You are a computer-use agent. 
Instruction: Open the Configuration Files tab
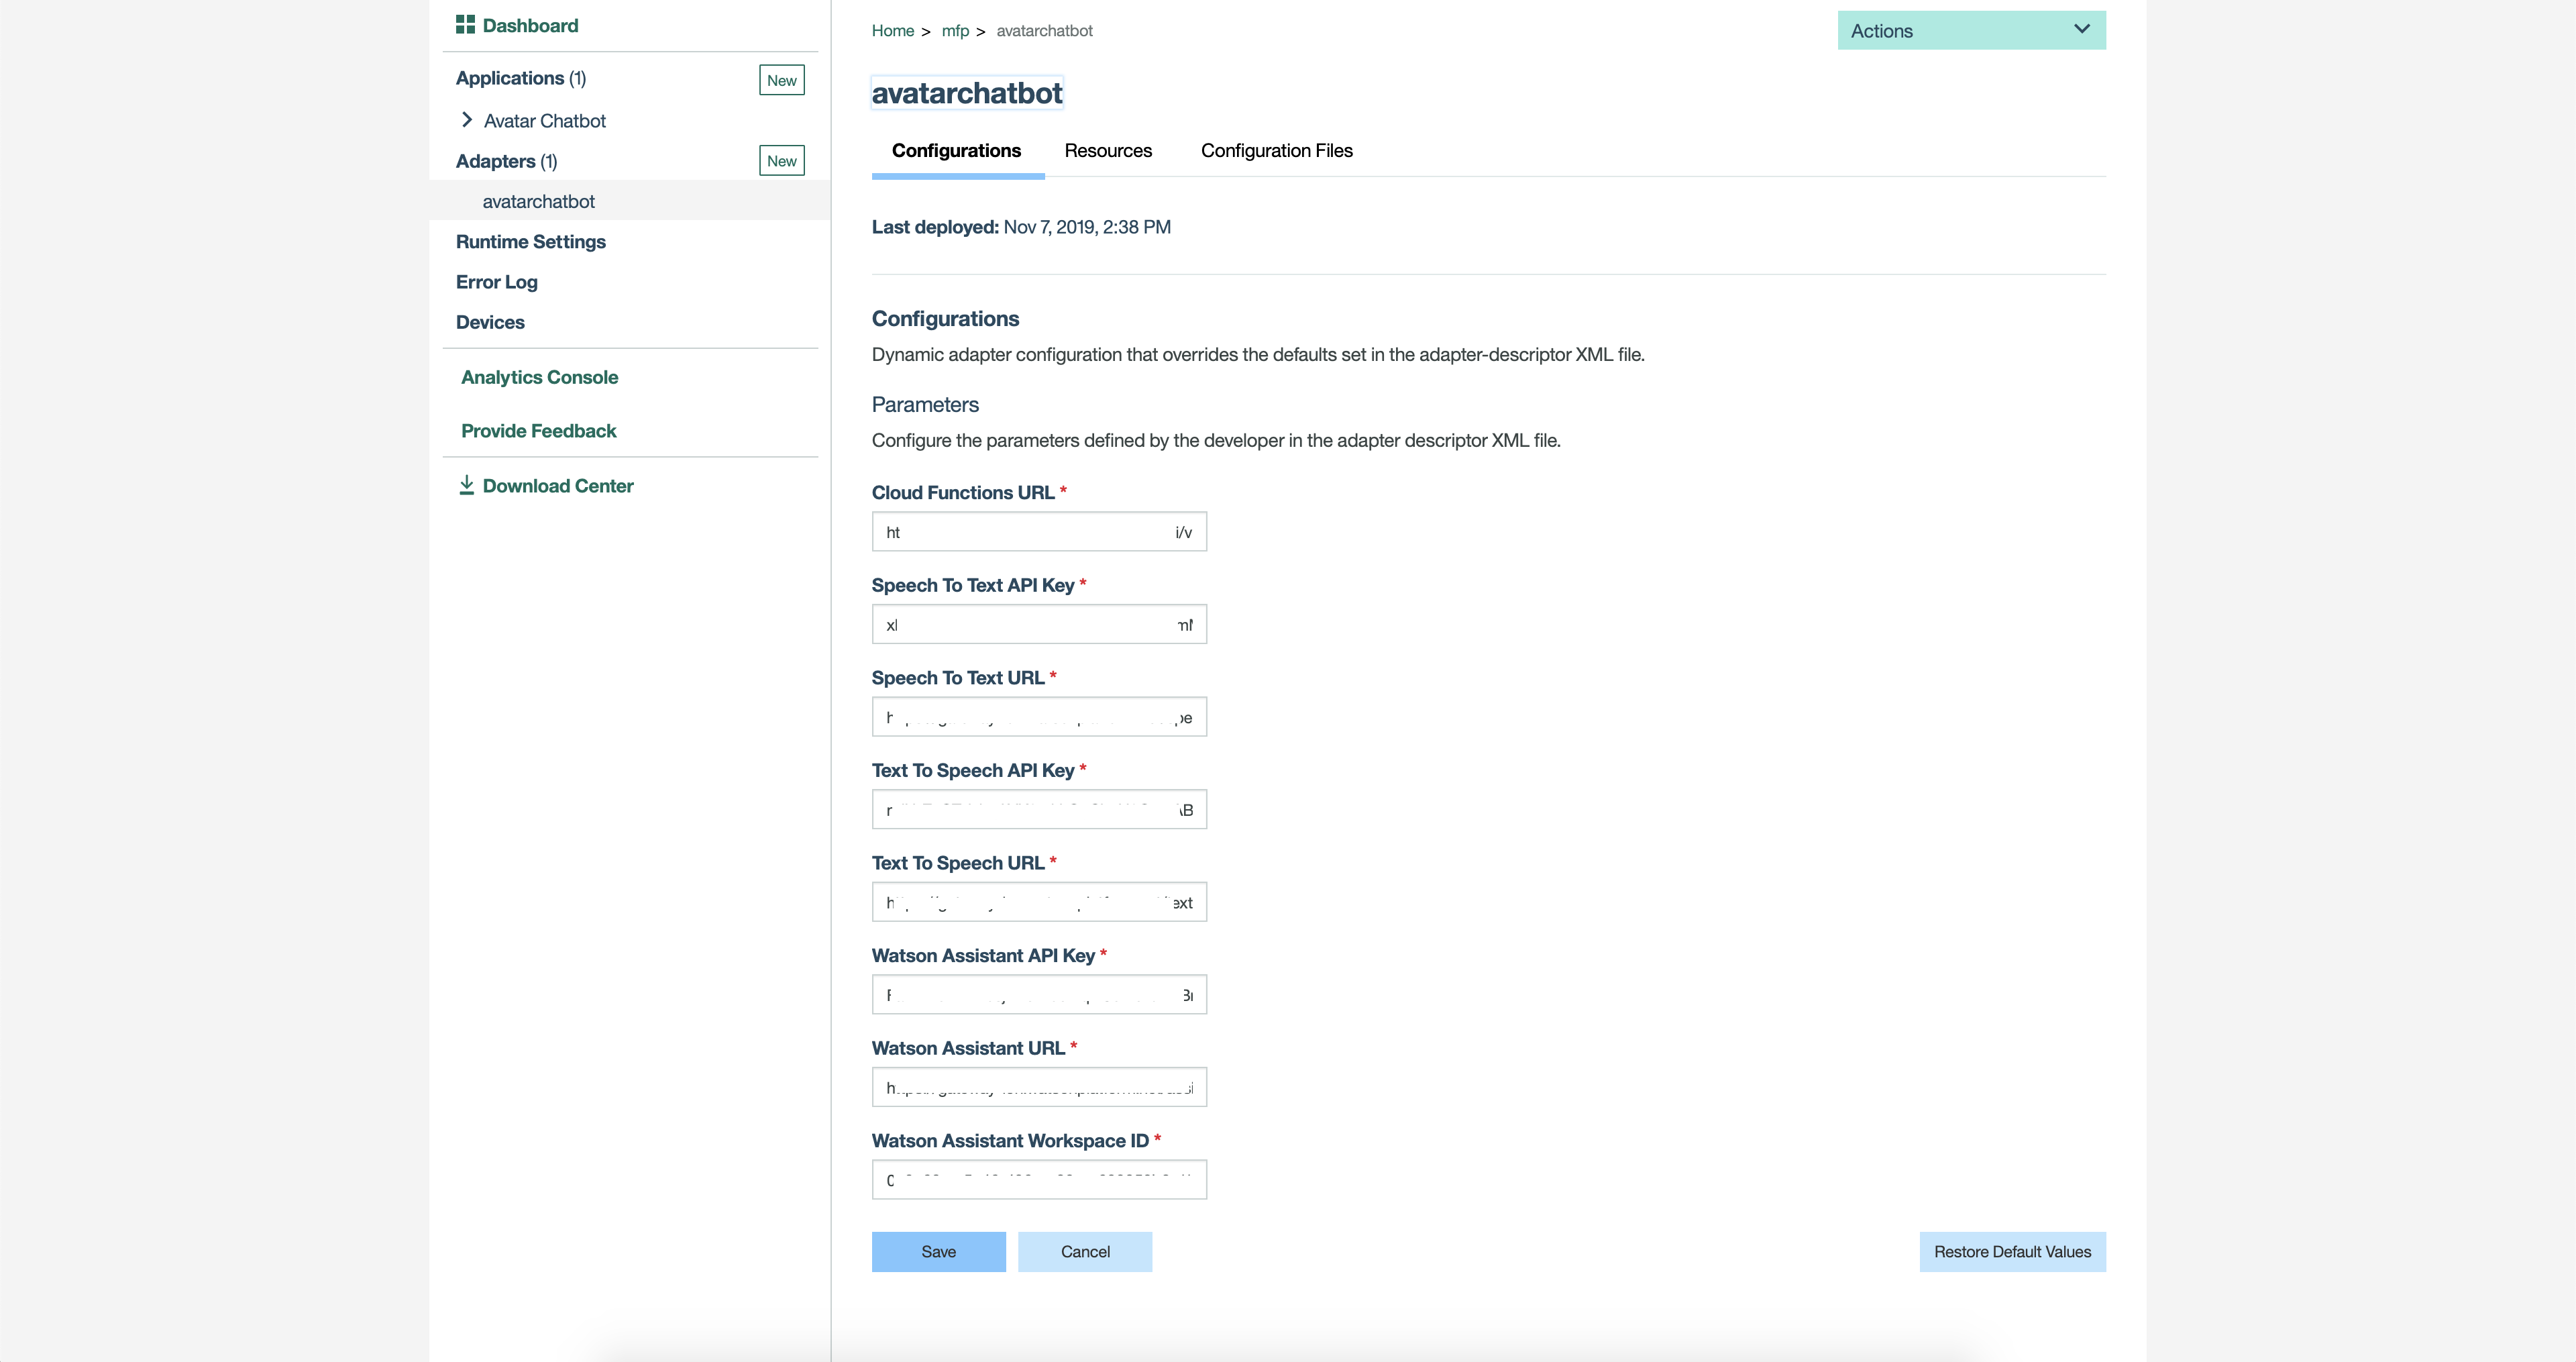point(1276,151)
